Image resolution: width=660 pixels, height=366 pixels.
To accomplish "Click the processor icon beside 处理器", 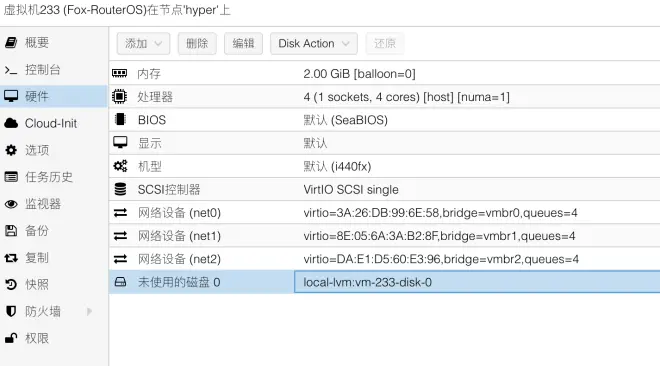I will (x=120, y=97).
